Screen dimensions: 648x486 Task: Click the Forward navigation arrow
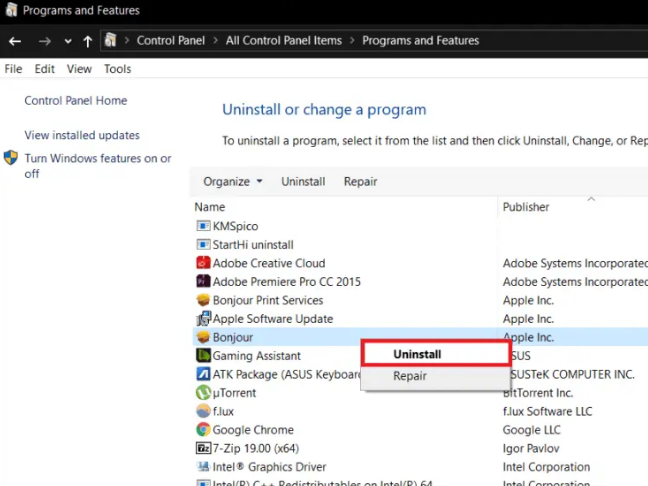tap(45, 41)
